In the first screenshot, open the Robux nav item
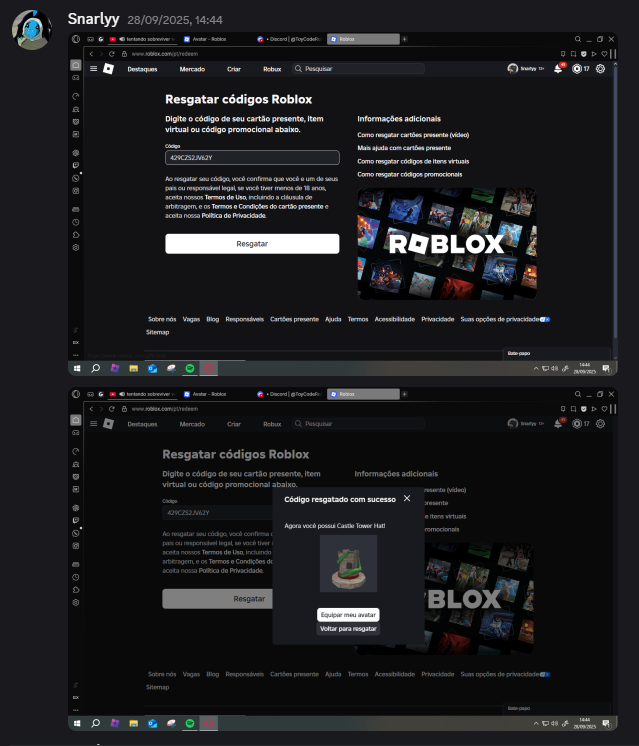This screenshot has height=746, width=639. click(x=272, y=69)
